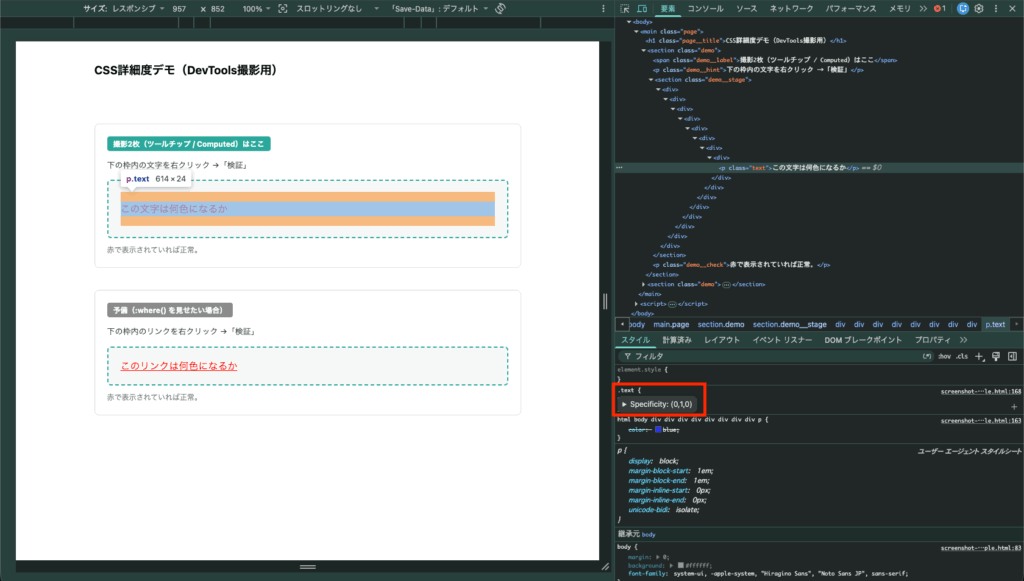Toggle .cls element classes panel
This screenshot has height=581, width=1024.
pyautogui.click(x=962, y=356)
